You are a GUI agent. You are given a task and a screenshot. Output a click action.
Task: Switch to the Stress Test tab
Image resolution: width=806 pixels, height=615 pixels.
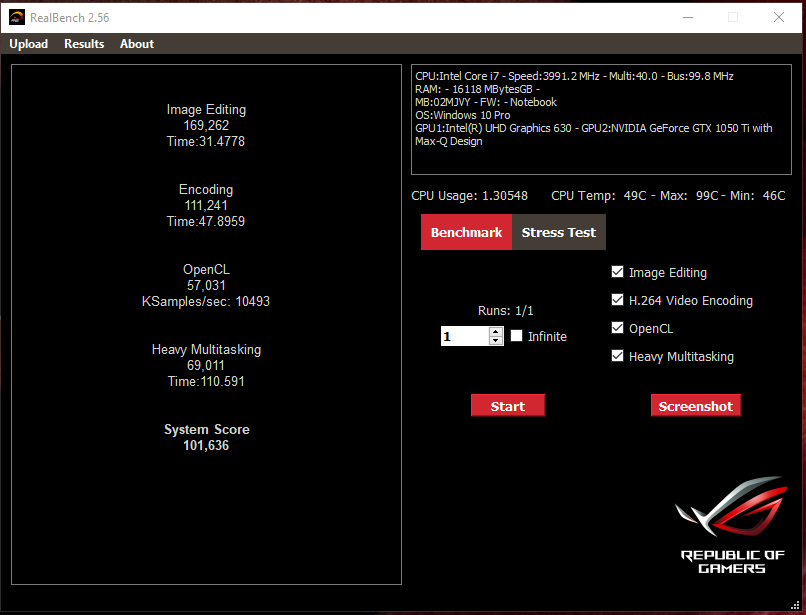click(559, 232)
